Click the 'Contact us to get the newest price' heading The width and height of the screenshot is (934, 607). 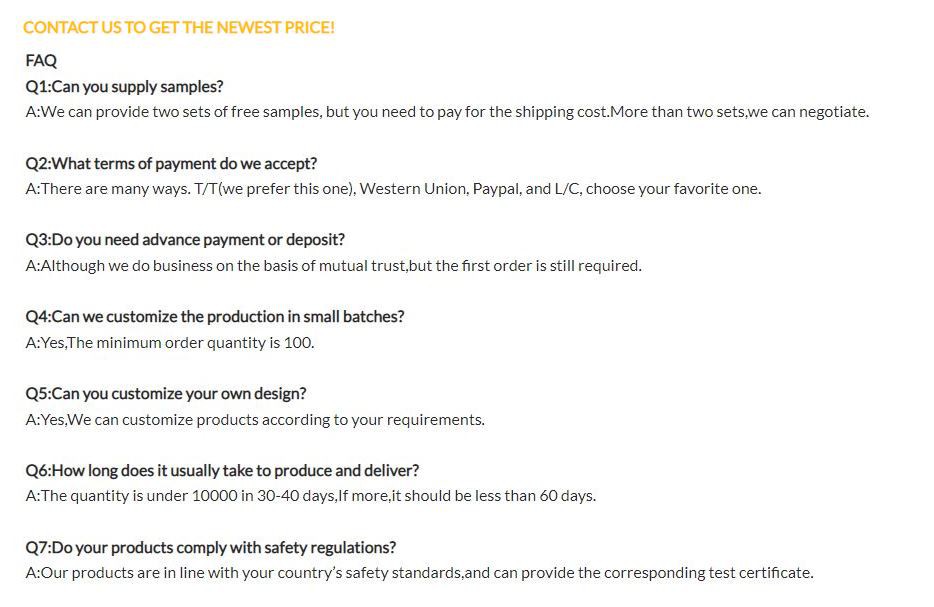(179, 28)
